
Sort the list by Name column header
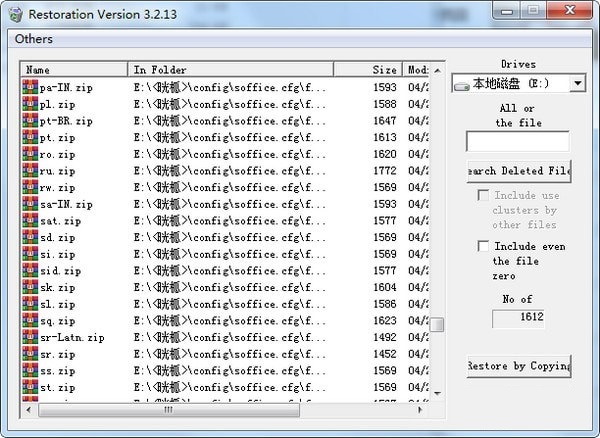click(75, 70)
